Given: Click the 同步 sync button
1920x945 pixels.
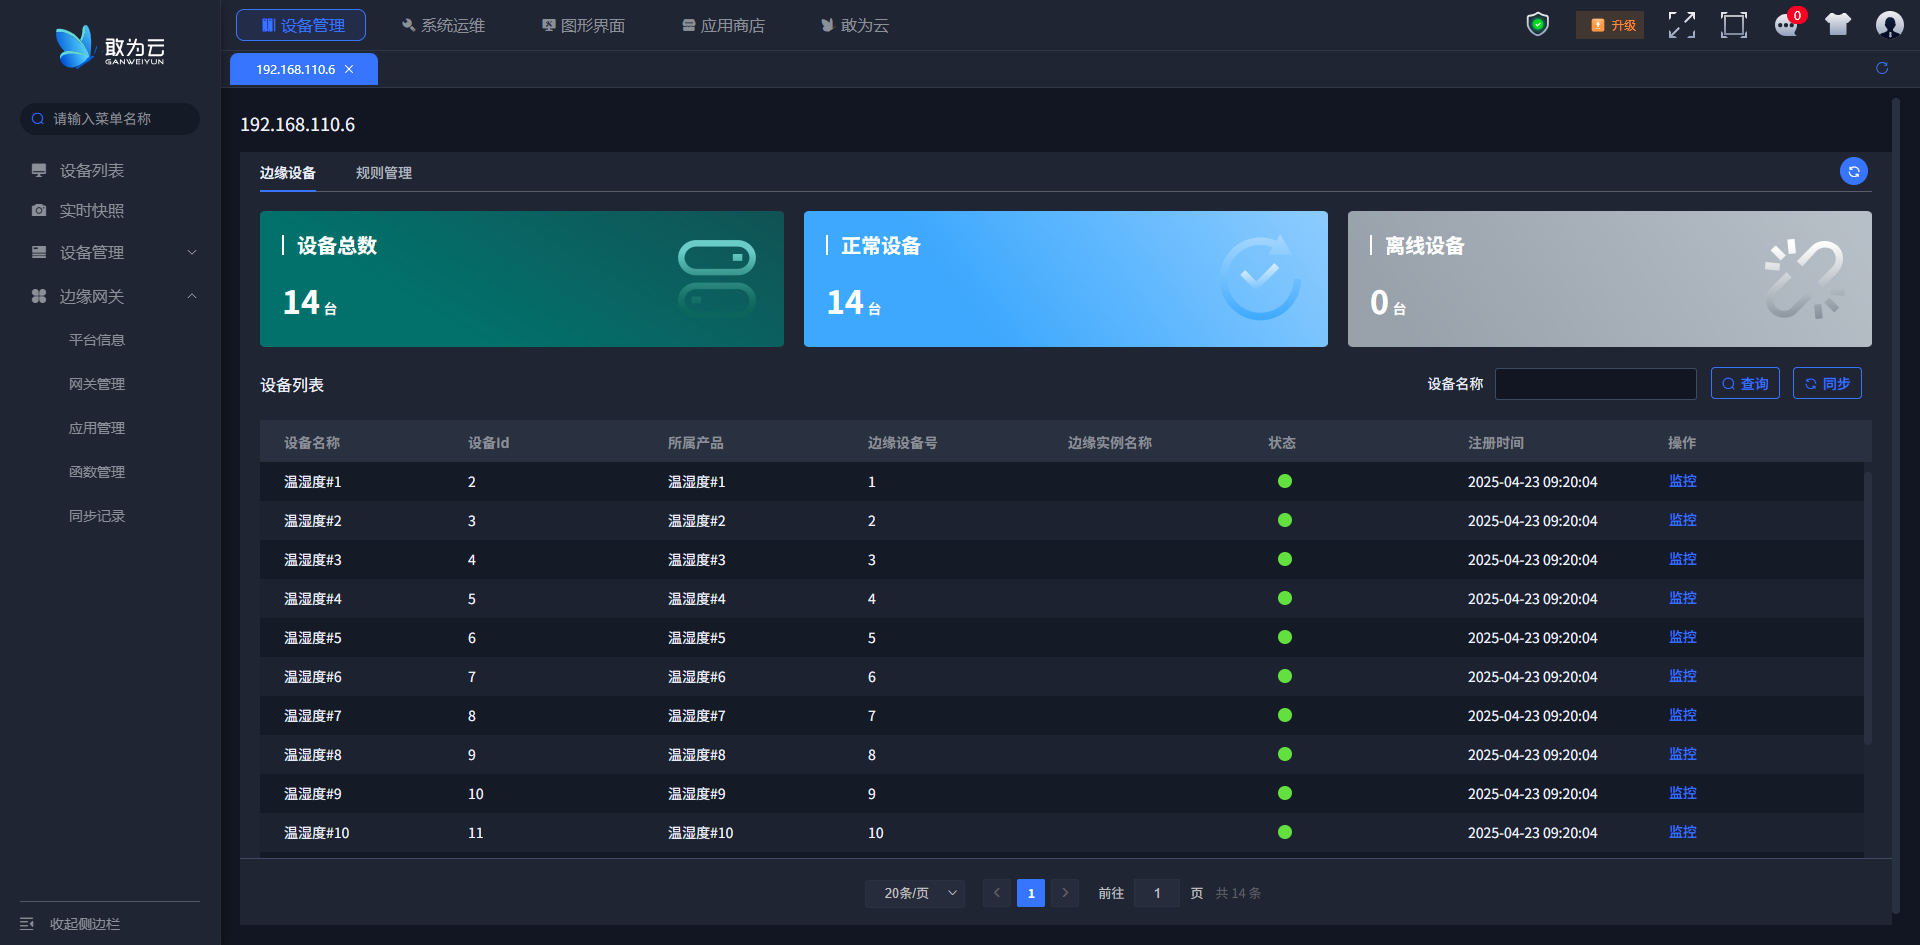Looking at the screenshot, I should (1827, 384).
